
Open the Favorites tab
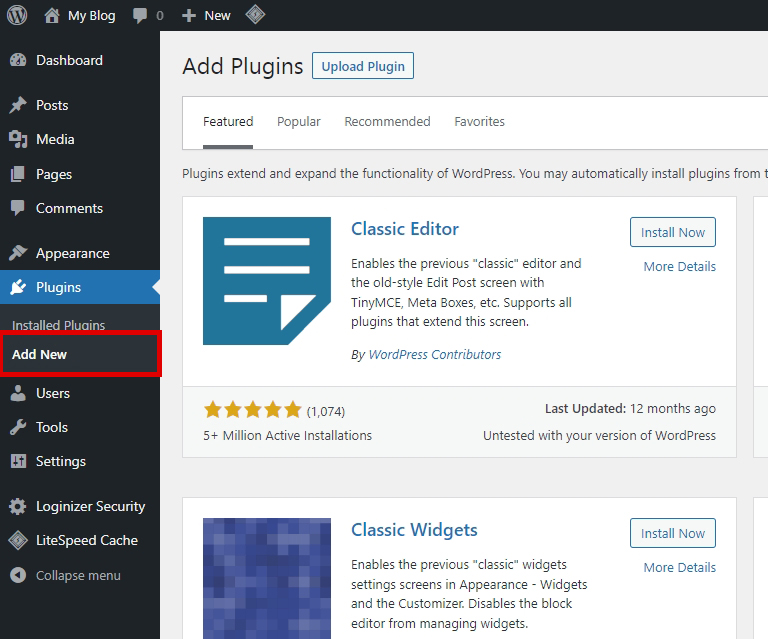click(x=480, y=121)
